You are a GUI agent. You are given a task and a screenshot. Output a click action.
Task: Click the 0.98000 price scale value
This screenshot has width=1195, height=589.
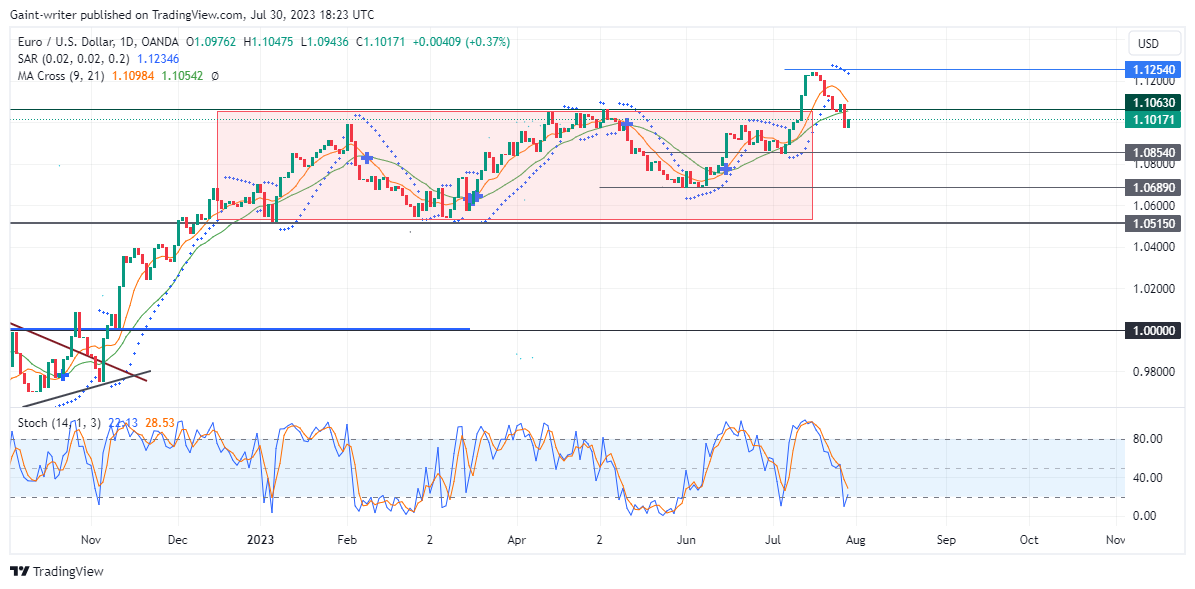[1153, 372]
